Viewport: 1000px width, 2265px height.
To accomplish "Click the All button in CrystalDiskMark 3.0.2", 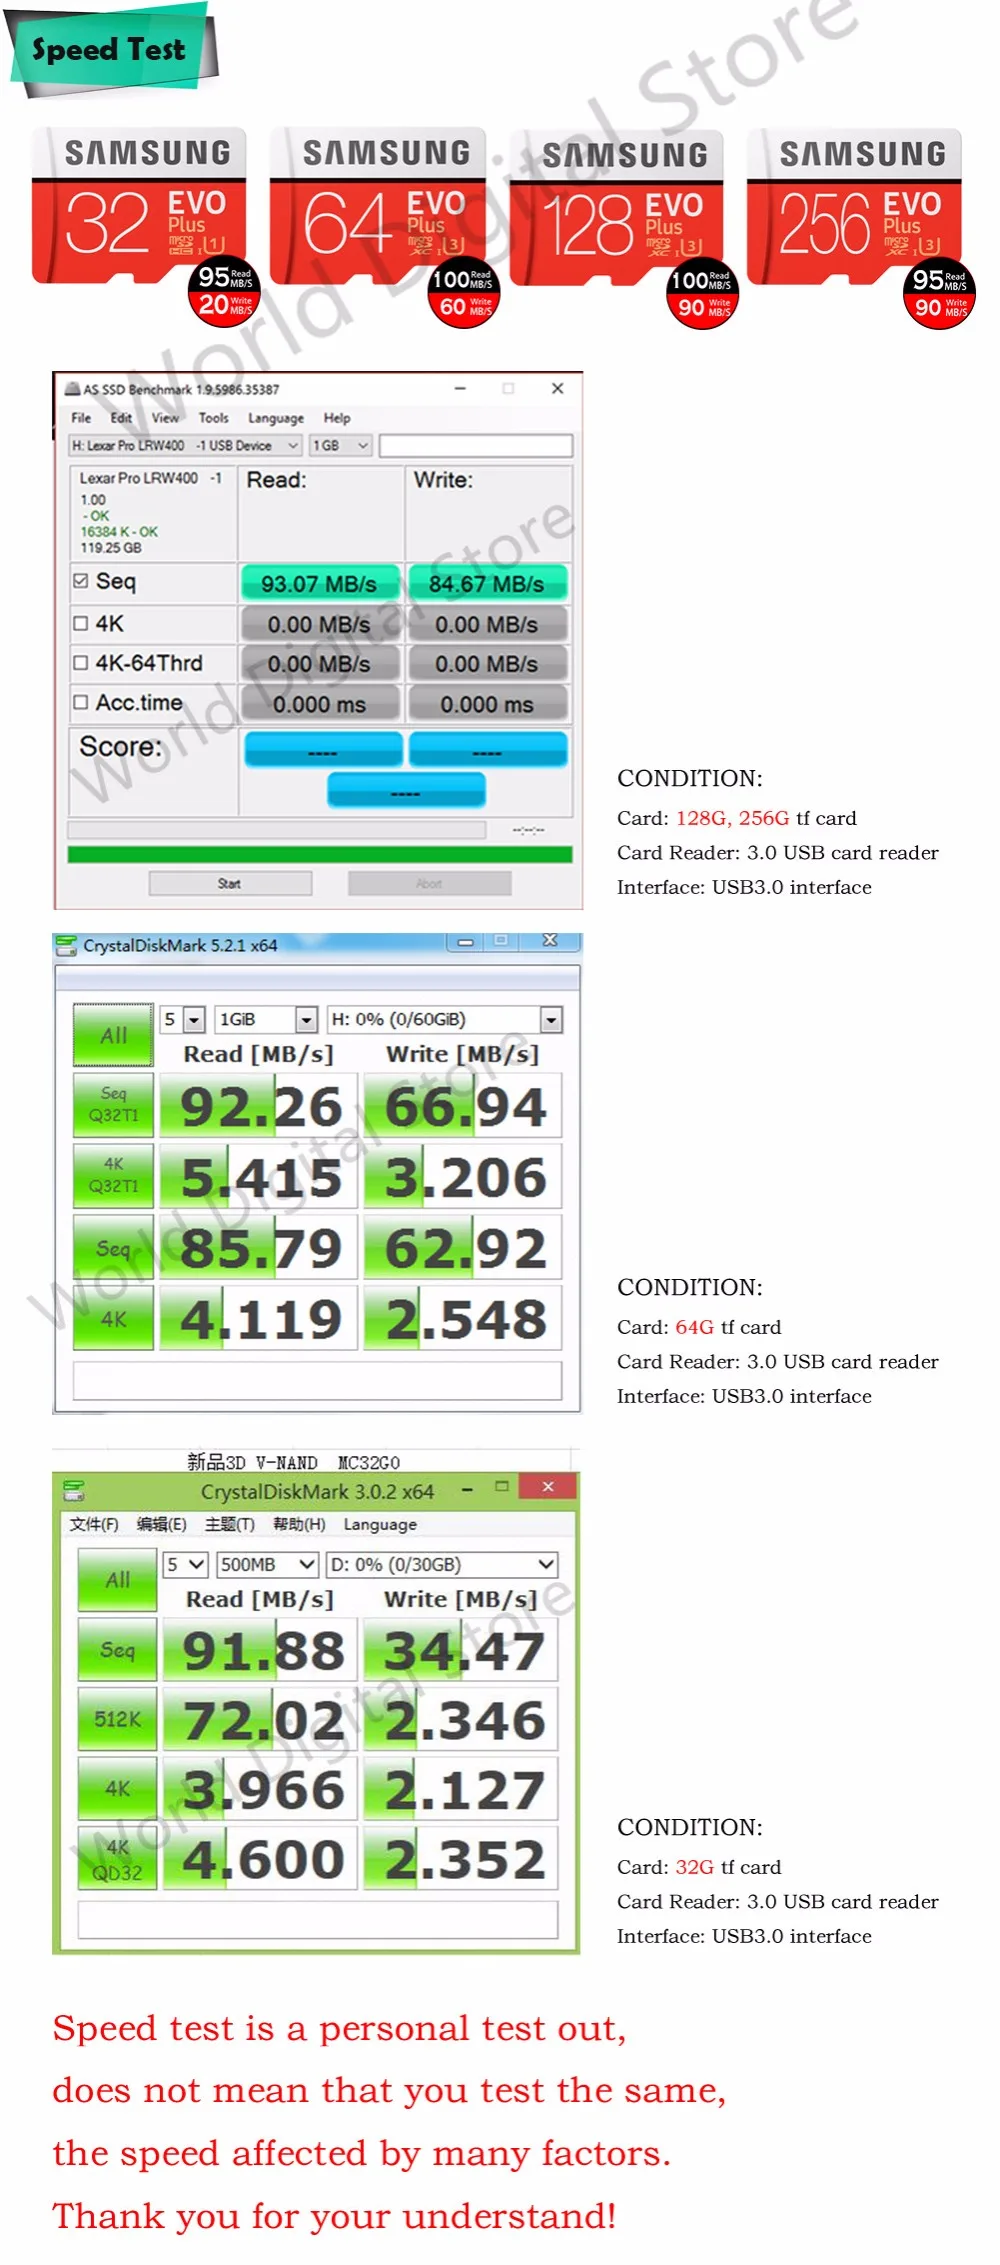I will [118, 1580].
